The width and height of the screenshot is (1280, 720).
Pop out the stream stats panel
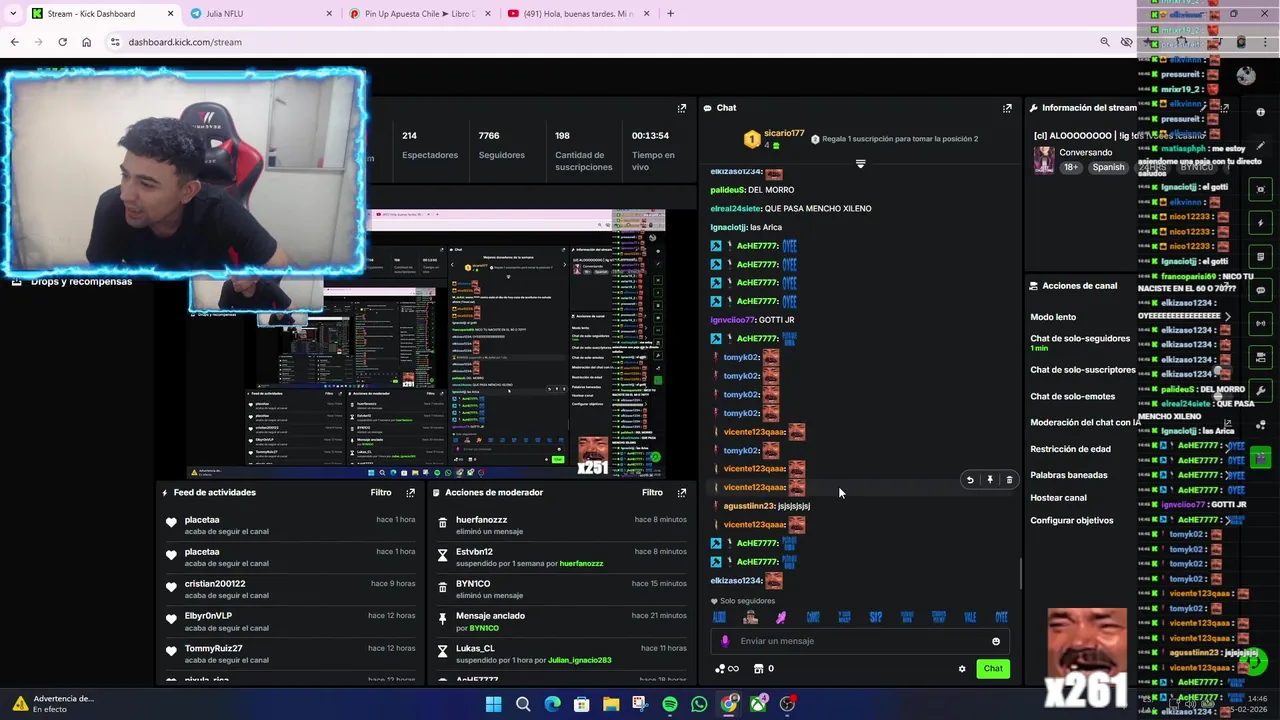coord(682,108)
